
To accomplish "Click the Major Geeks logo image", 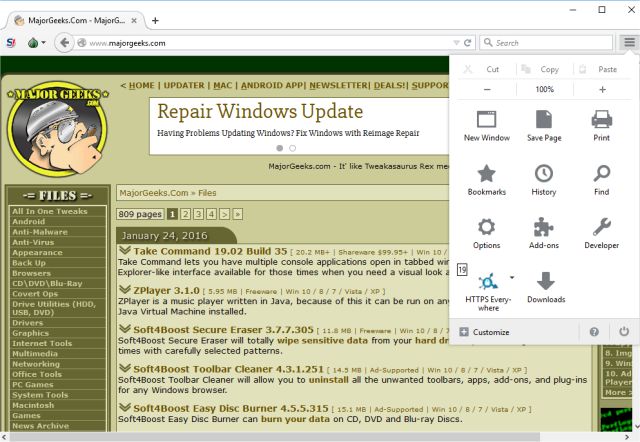I will coord(58,131).
